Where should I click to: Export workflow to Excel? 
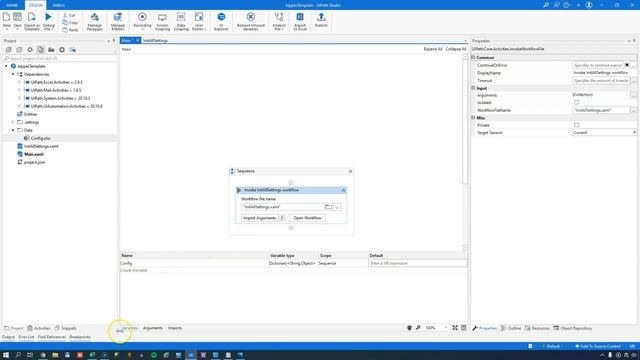coord(300,21)
